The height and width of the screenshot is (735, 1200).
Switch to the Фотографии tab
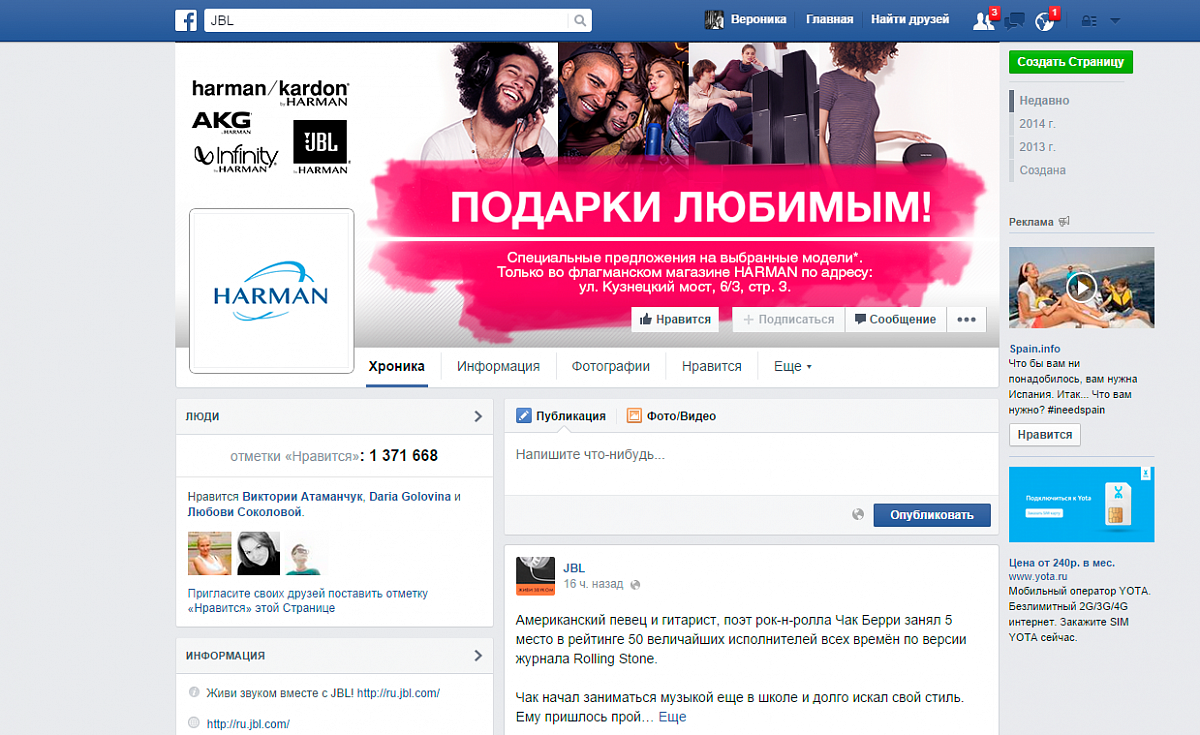(611, 366)
